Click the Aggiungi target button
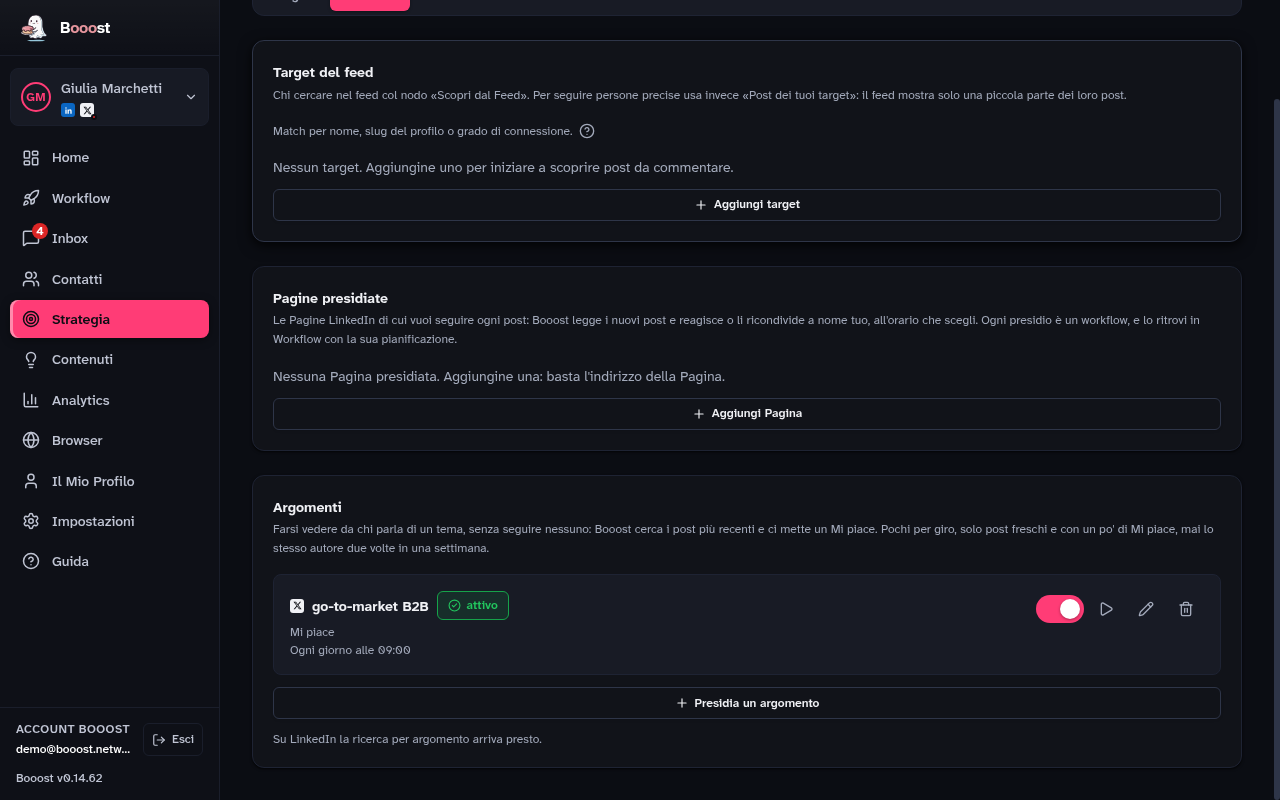The width and height of the screenshot is (1280, 800). click(746, 205)
